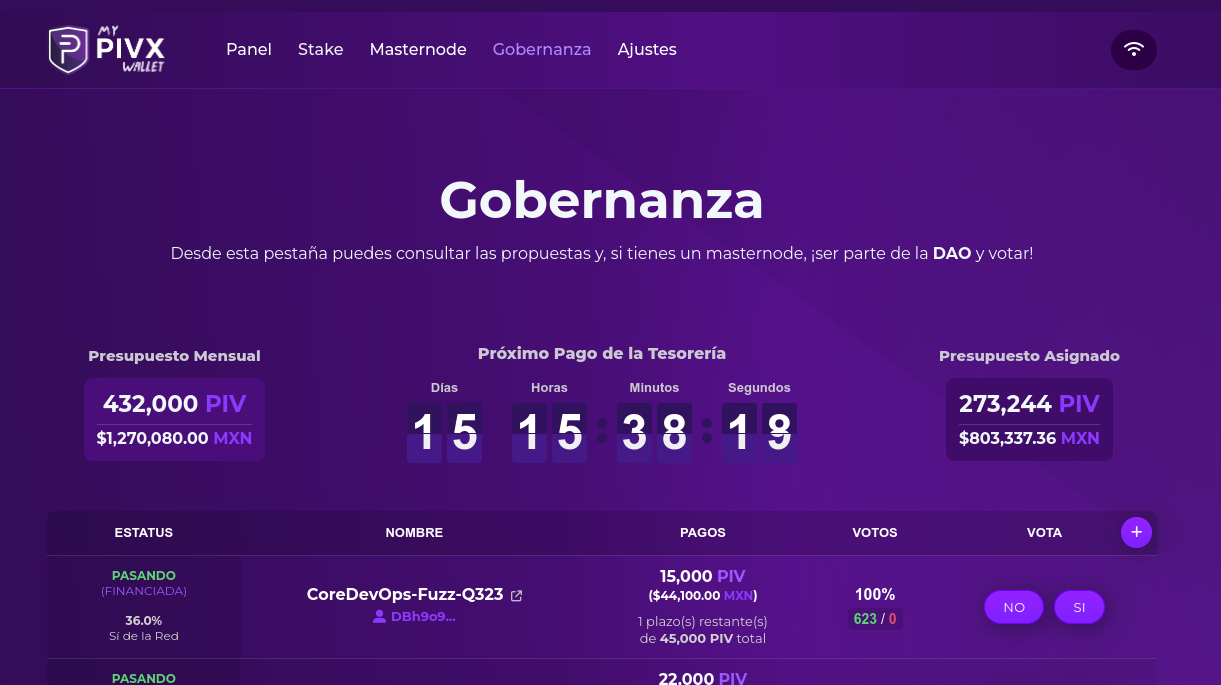1221x685 pixels.
Task: Click the 273,244 PIV assigned budget value
Action: (1029, 404)
